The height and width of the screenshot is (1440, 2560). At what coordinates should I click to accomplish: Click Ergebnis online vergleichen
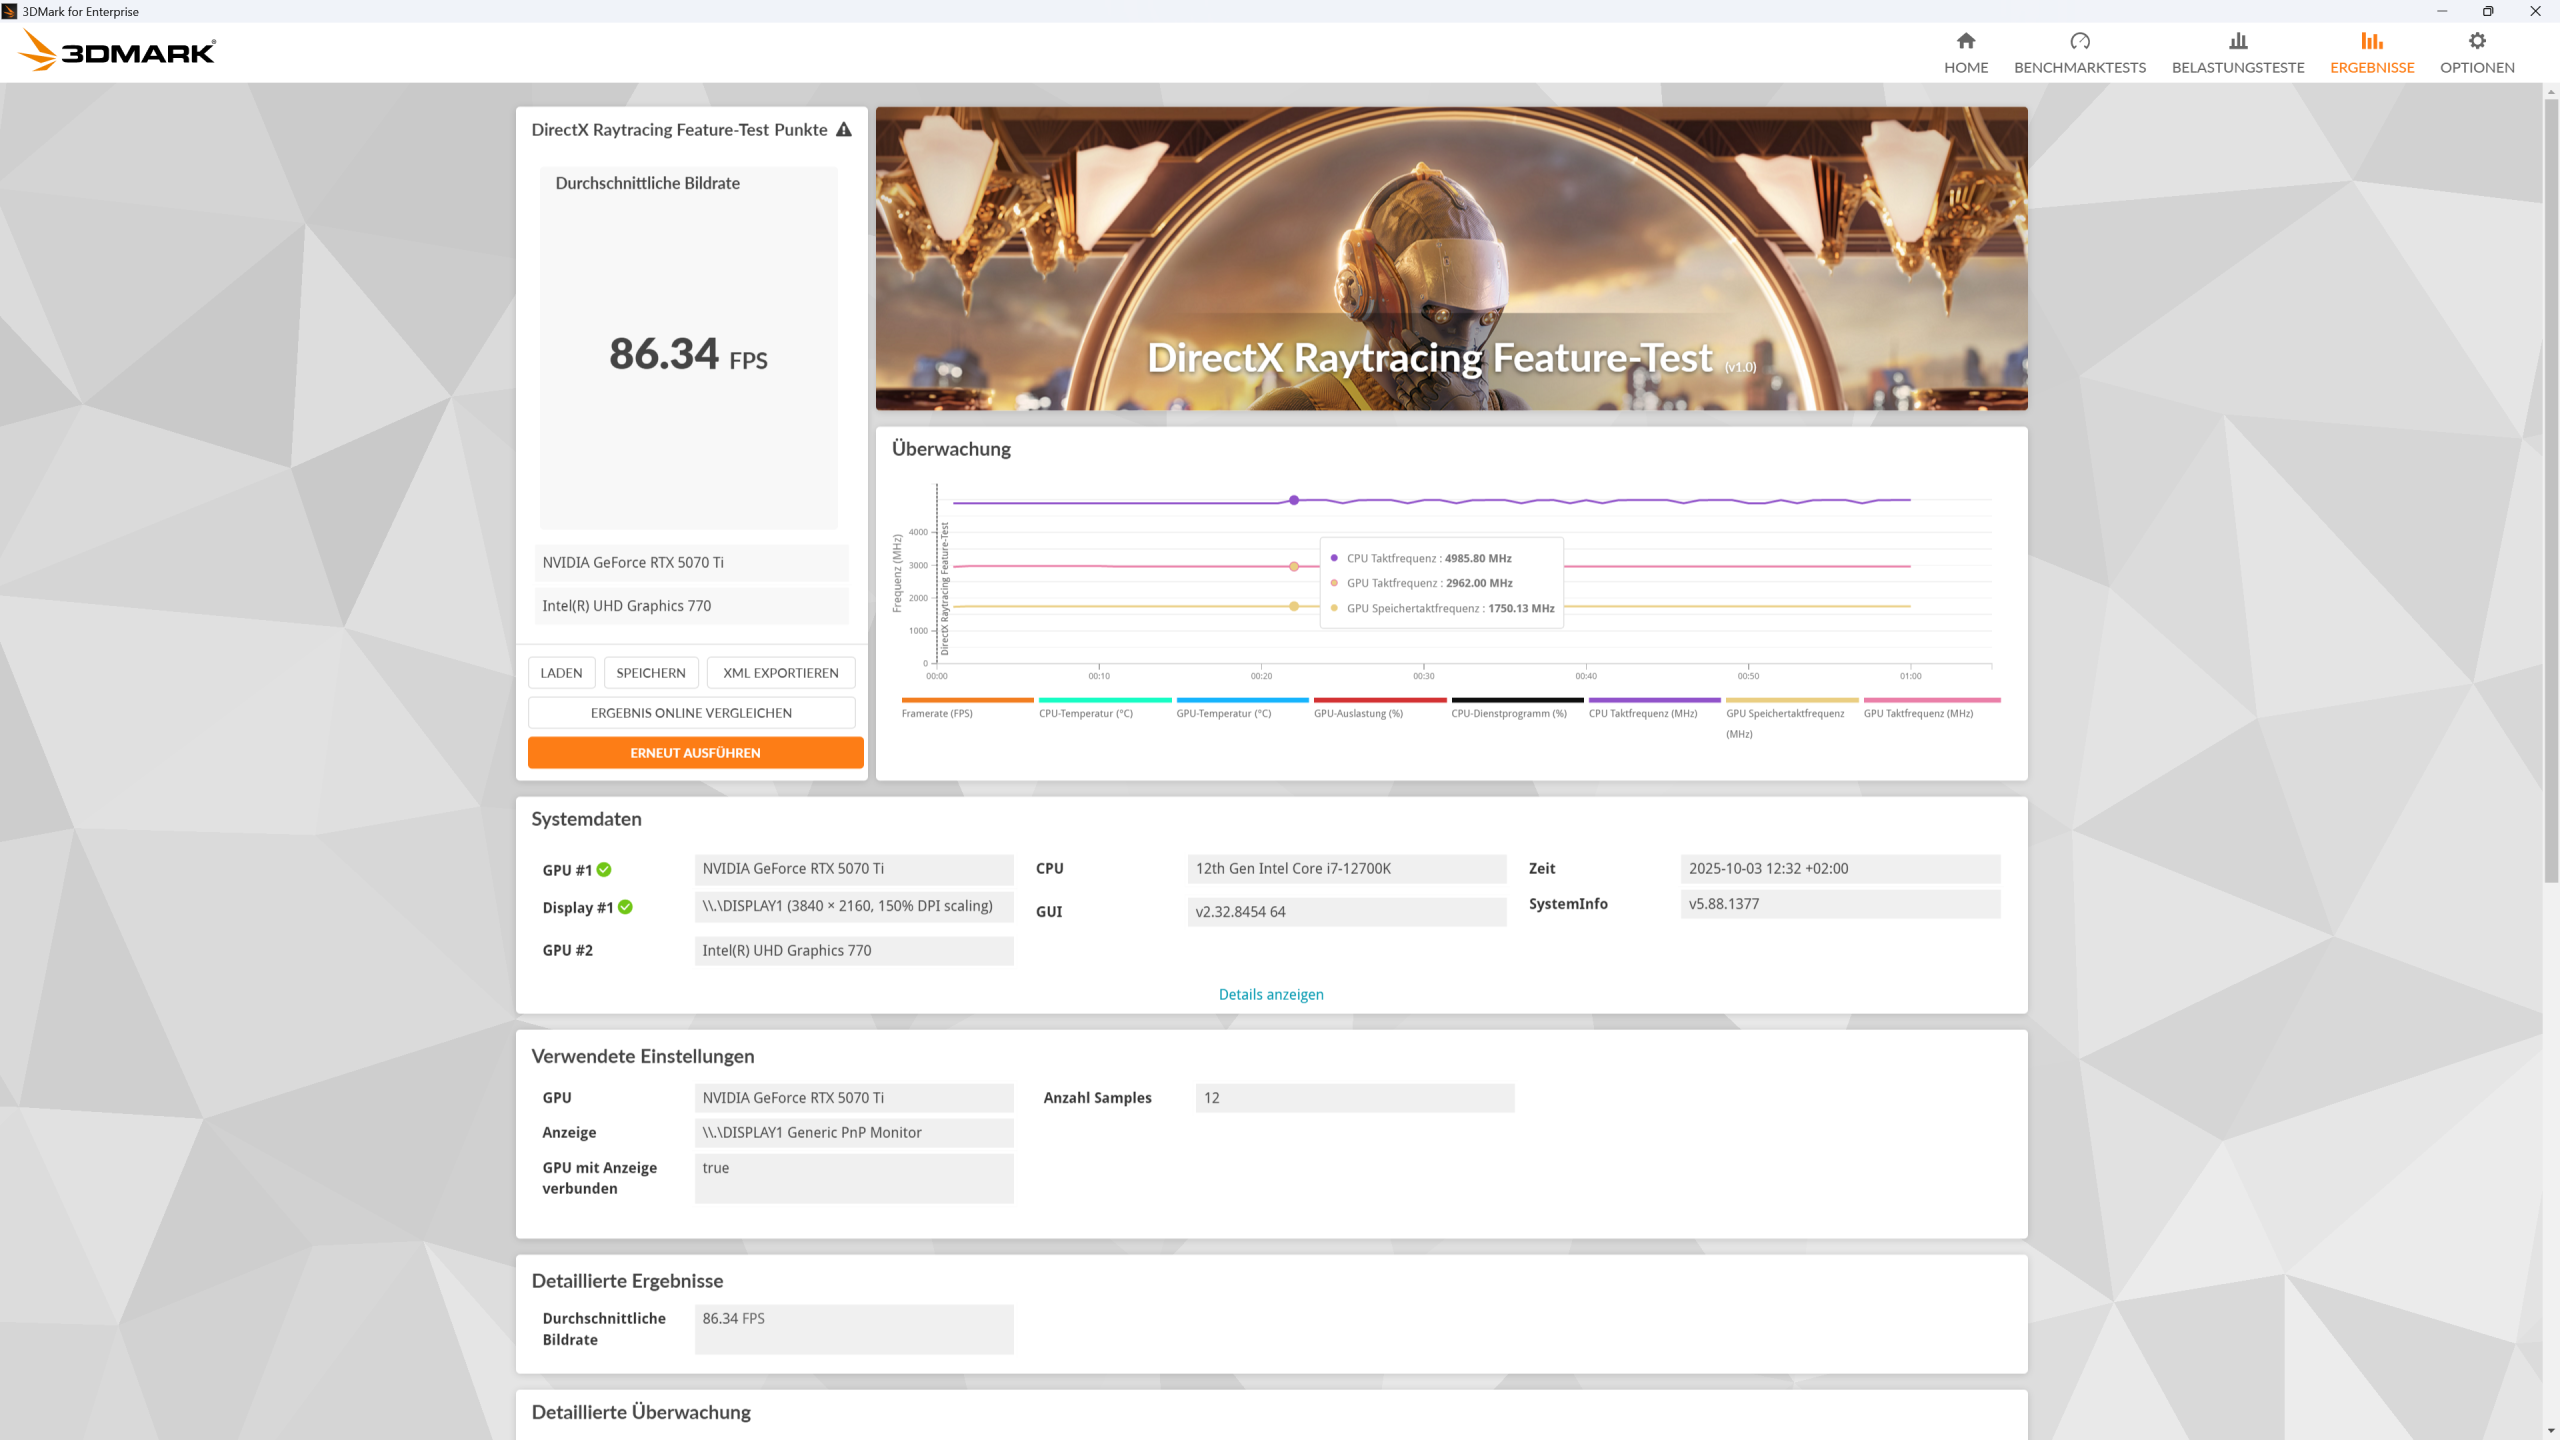[x=691, y=713]
